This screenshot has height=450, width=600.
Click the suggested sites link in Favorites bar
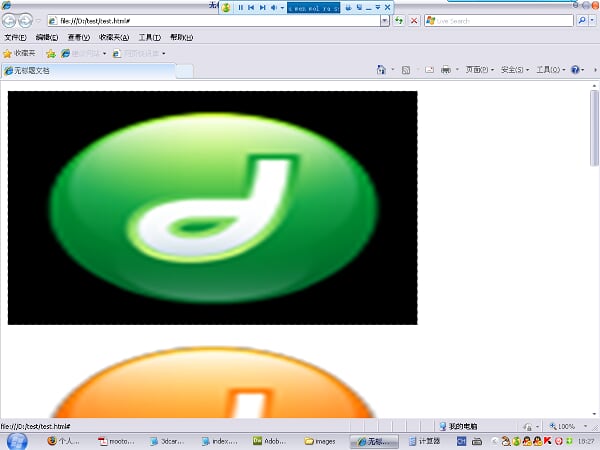[x=83, y=54]
